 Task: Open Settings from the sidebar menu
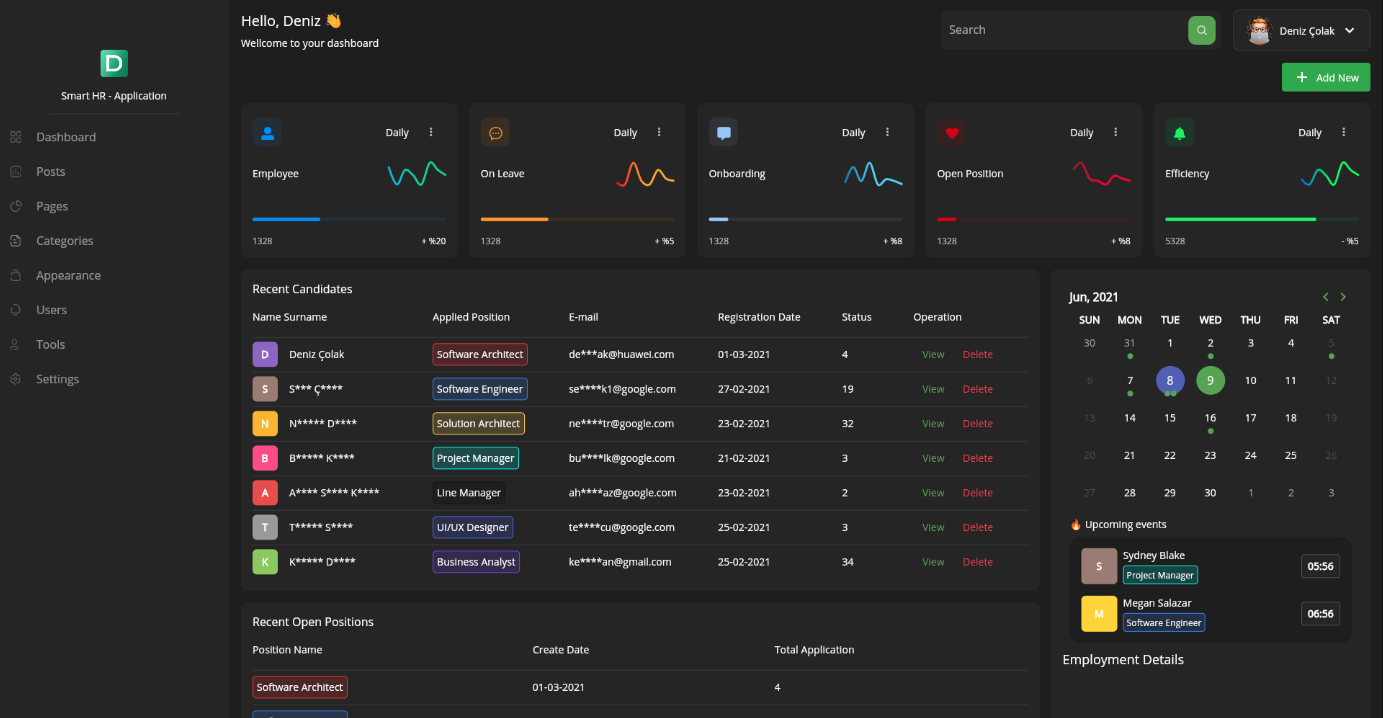pos(57,379)
